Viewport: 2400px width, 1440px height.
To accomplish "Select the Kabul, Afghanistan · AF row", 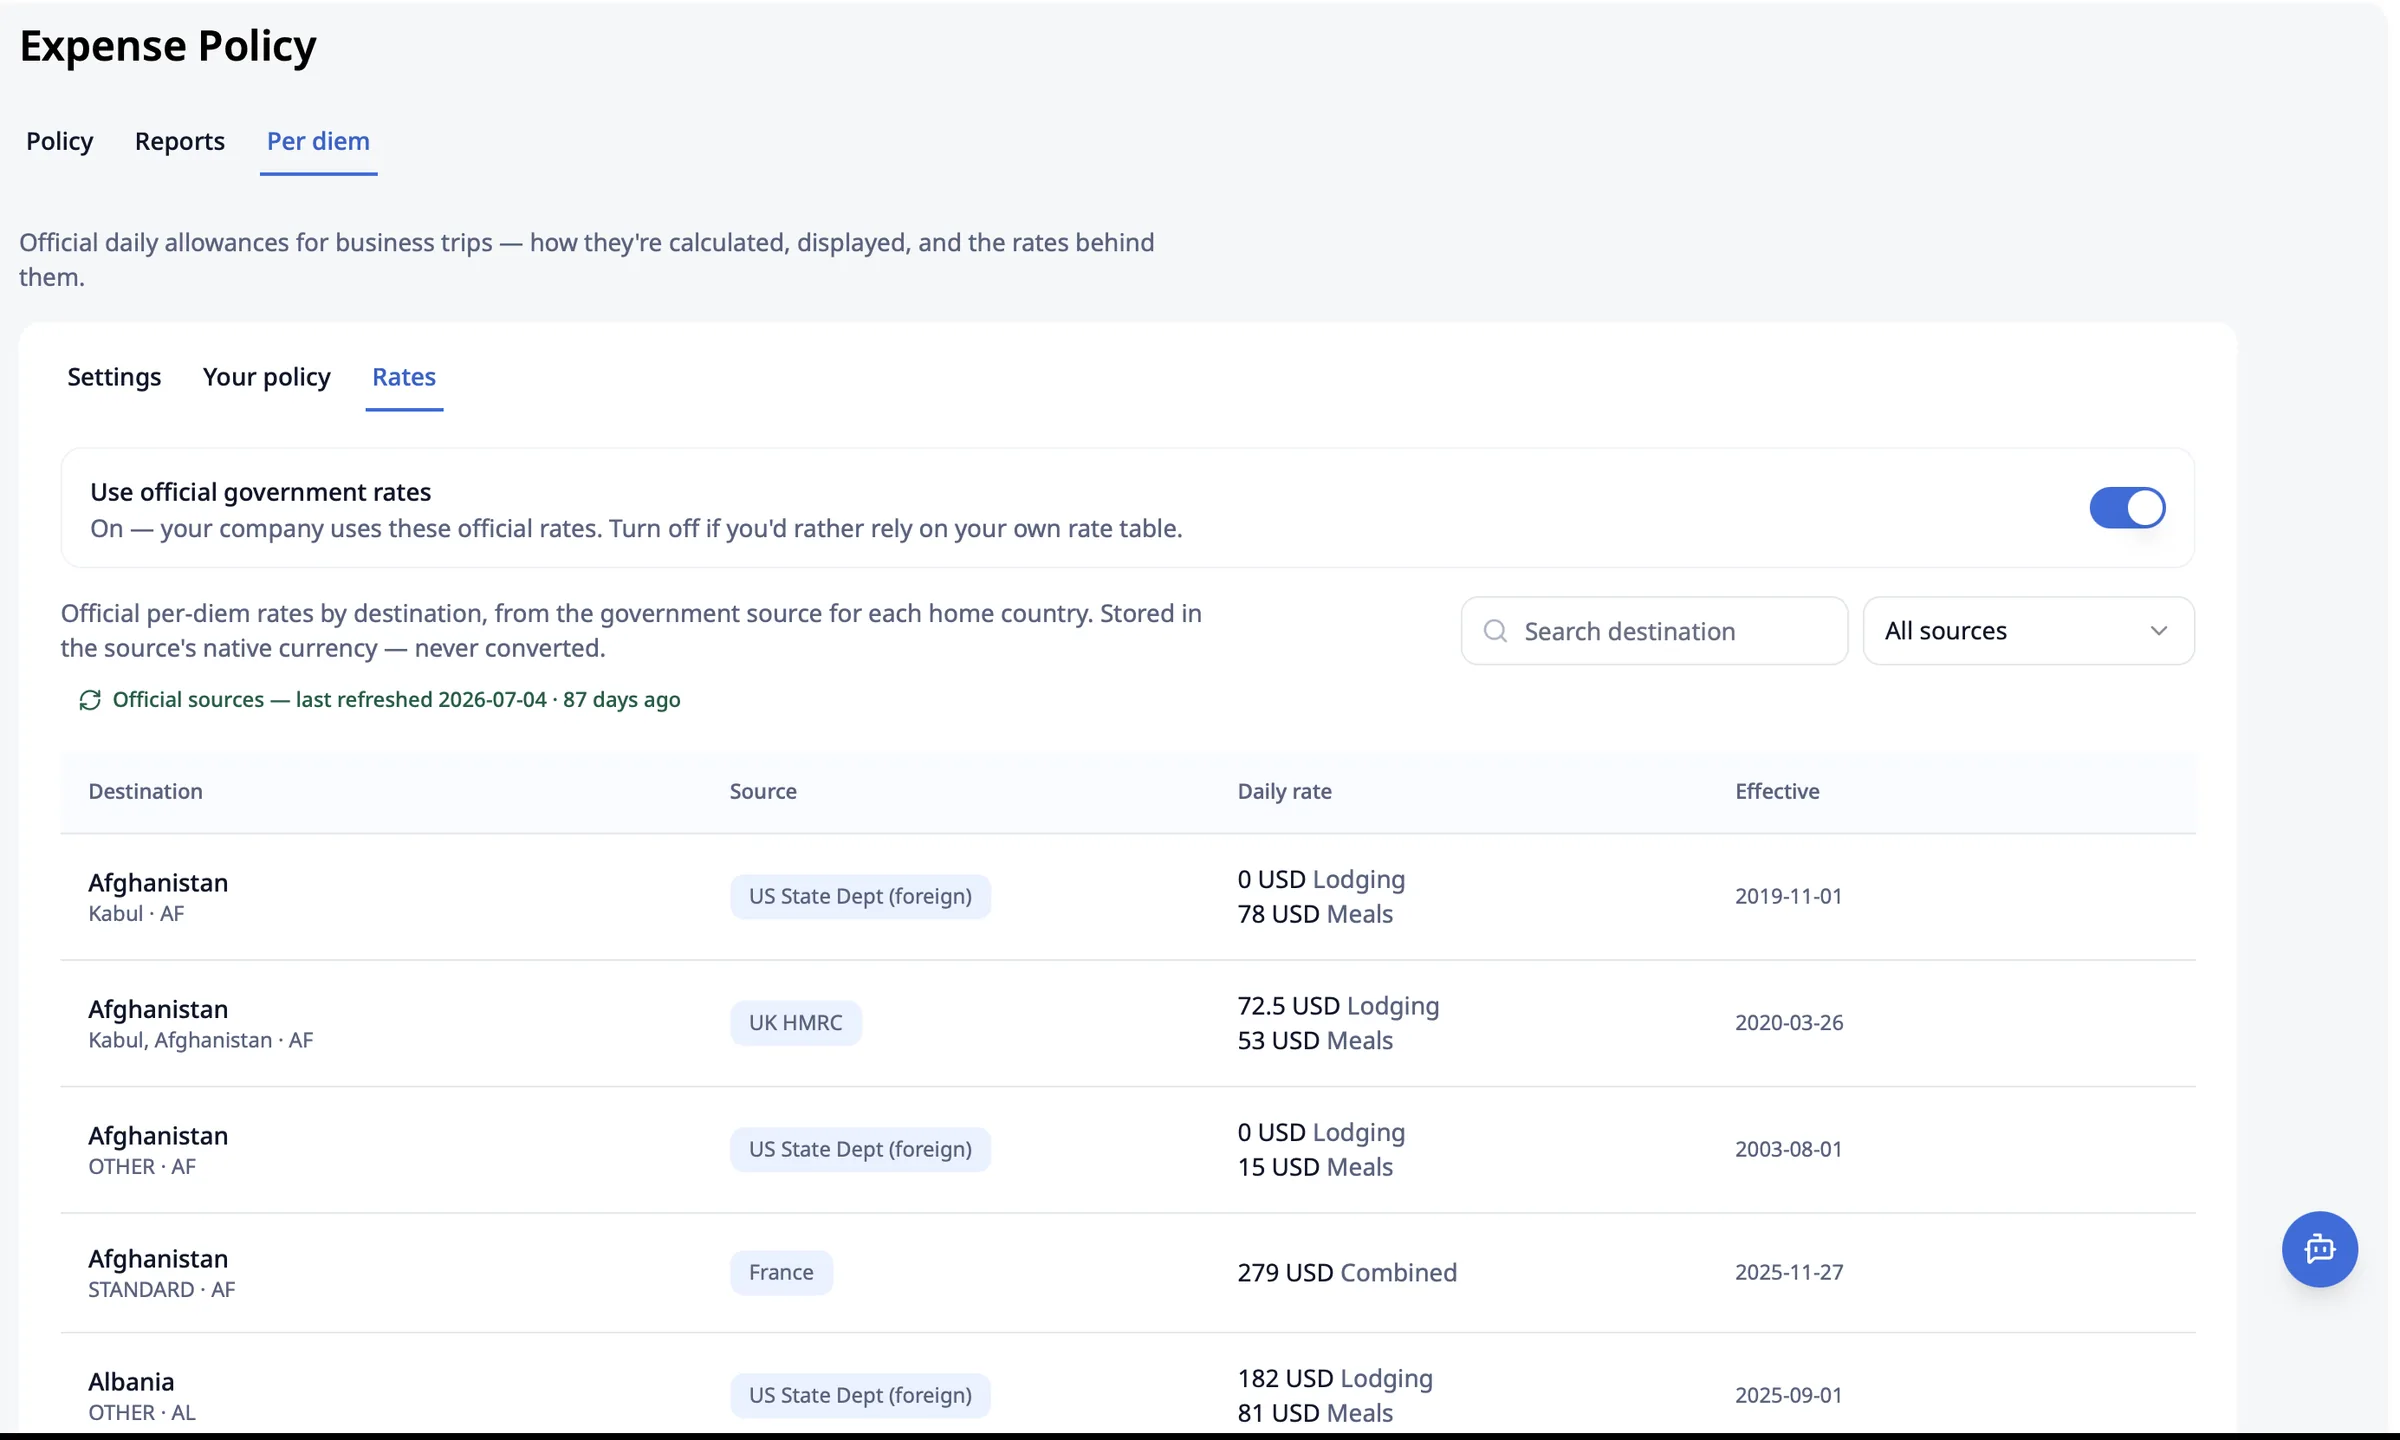I will tap(1128, 1023).
